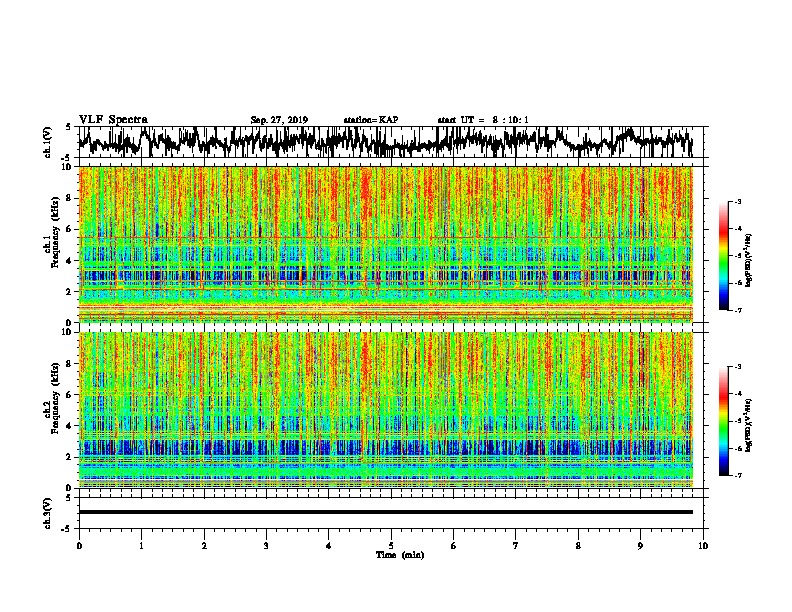Click inside the ch.1 spectrogram panel
Image resolution: width=792 pixels, height=612 pixels.
pos(386,244)
